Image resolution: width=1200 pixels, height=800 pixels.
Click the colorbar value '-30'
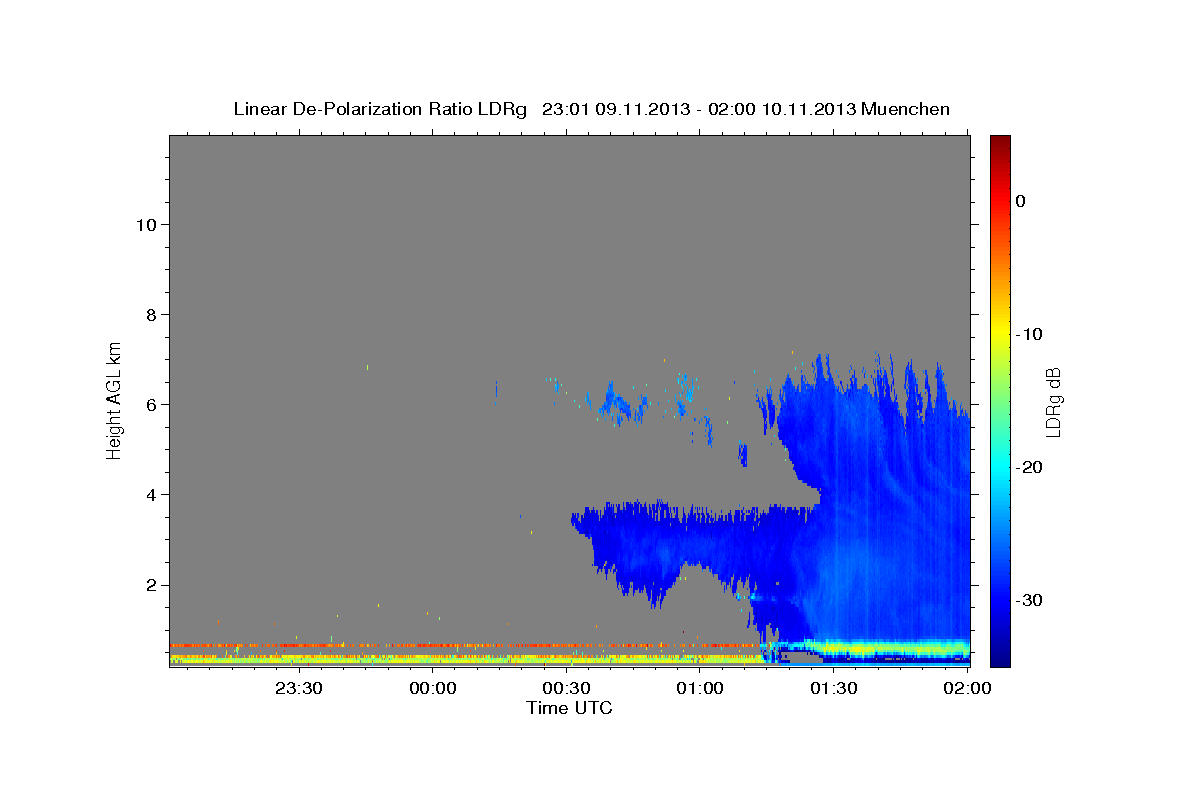tap(1030, 600)
